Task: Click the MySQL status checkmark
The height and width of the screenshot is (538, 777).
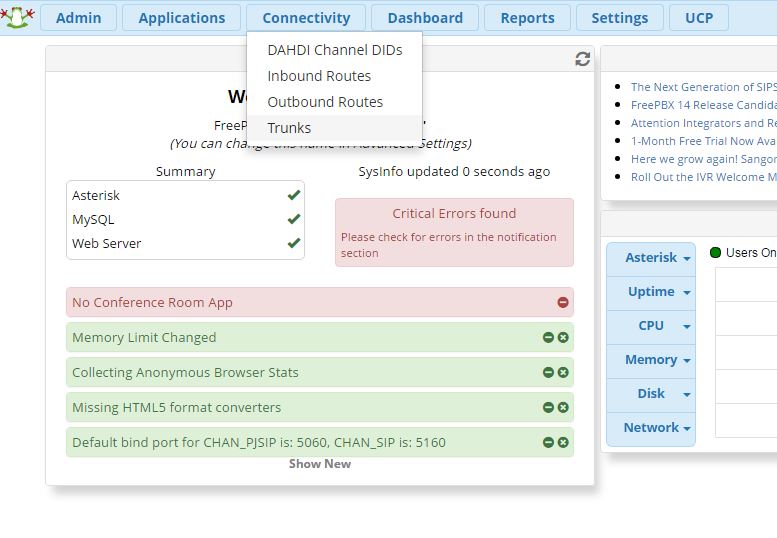Action: [294, 219]
